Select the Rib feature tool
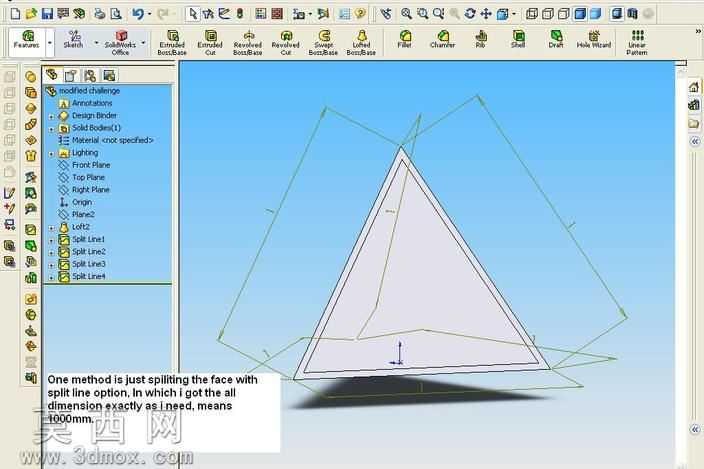 480,39
